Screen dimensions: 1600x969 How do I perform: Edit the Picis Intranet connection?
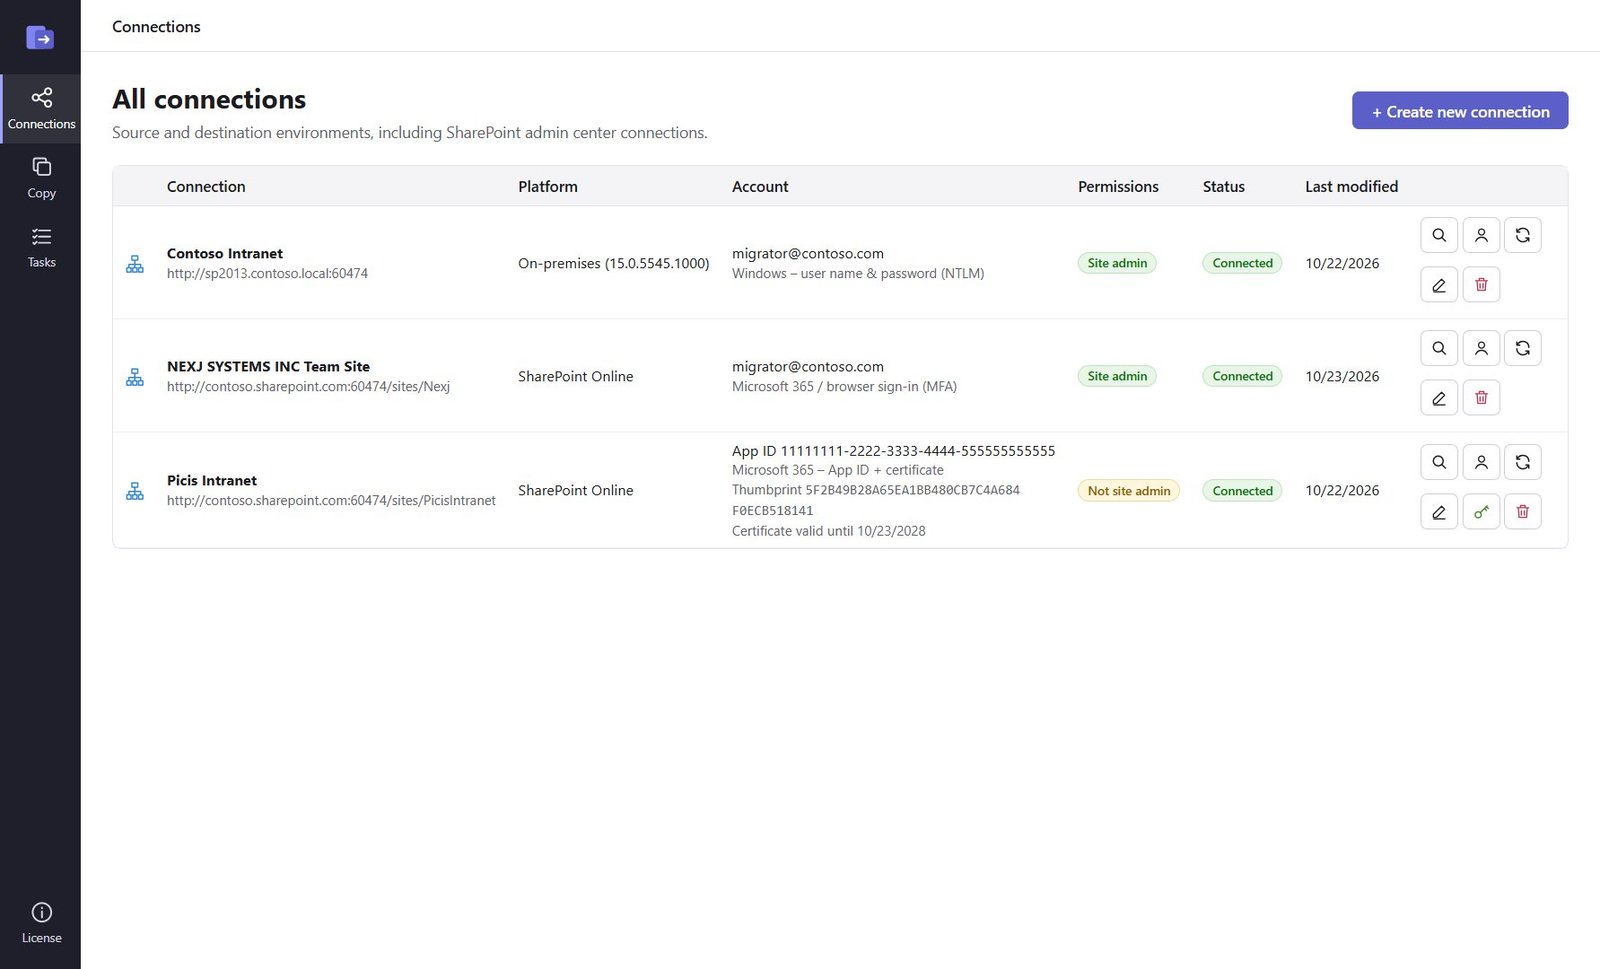pyautogui.click(x=1439, y=512)
